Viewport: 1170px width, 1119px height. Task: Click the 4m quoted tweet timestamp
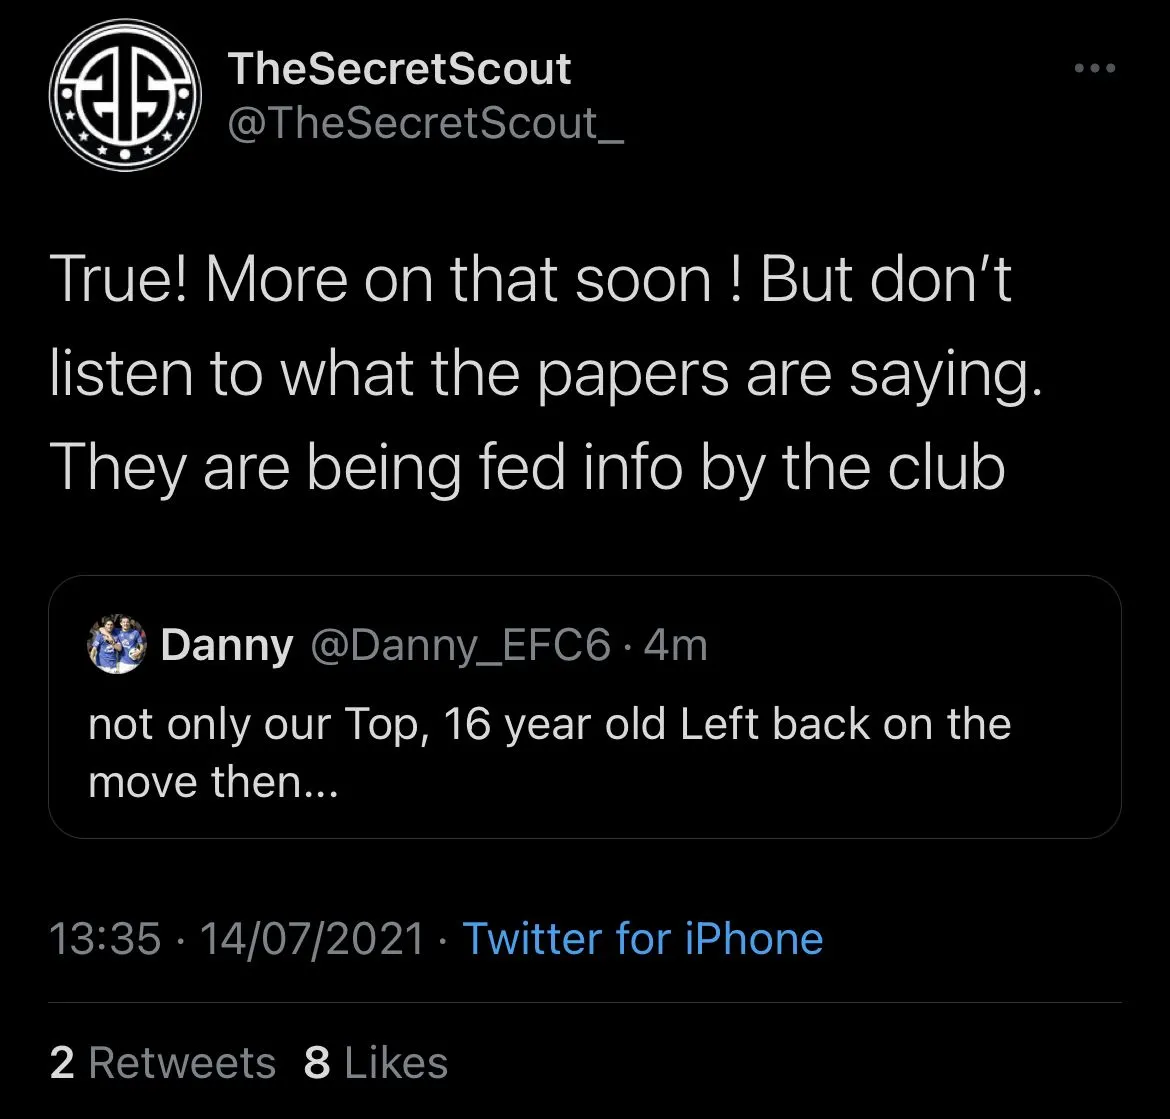pyautogui.click(x=675, y=645)
